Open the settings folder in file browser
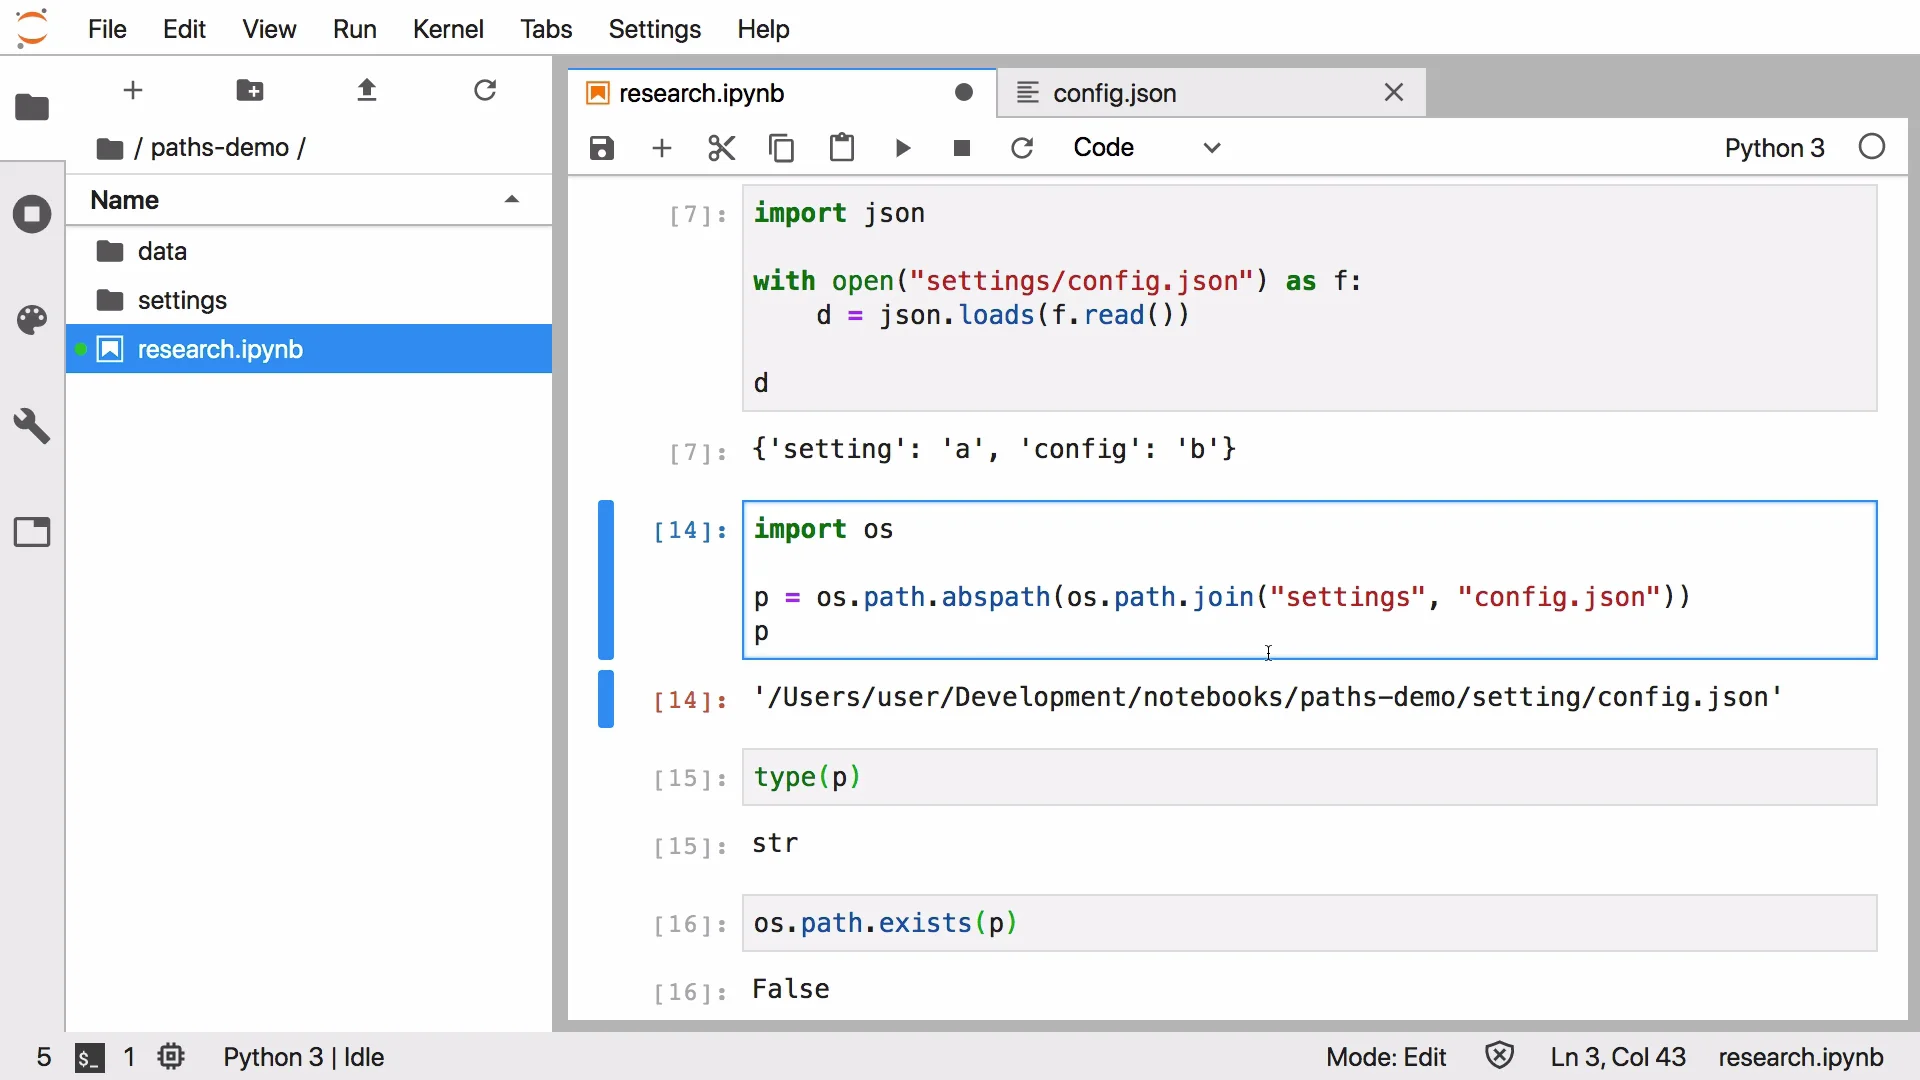The image size is (1920, 1080). pos(182,300)
